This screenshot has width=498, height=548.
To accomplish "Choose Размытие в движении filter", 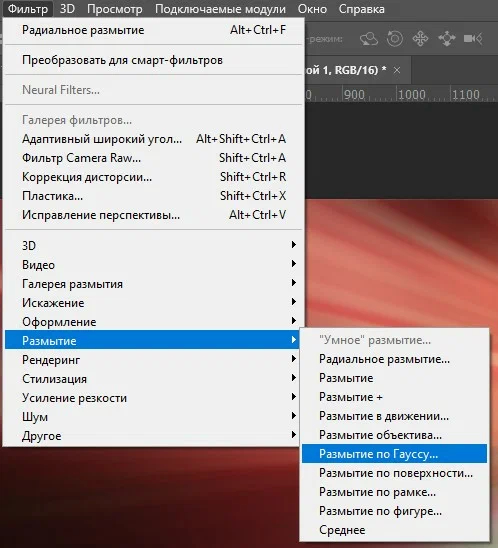I will (x=394, y=416).
